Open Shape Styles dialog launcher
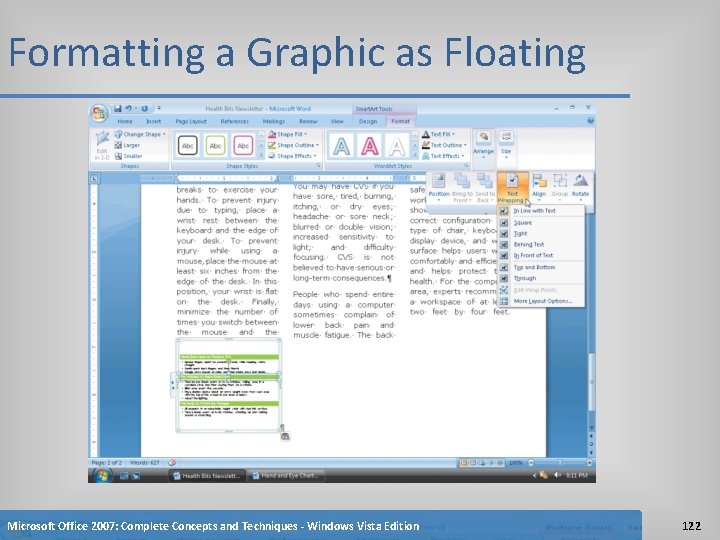Image resolution: width=720 pixels, height=540 pixels. point(318,166)
